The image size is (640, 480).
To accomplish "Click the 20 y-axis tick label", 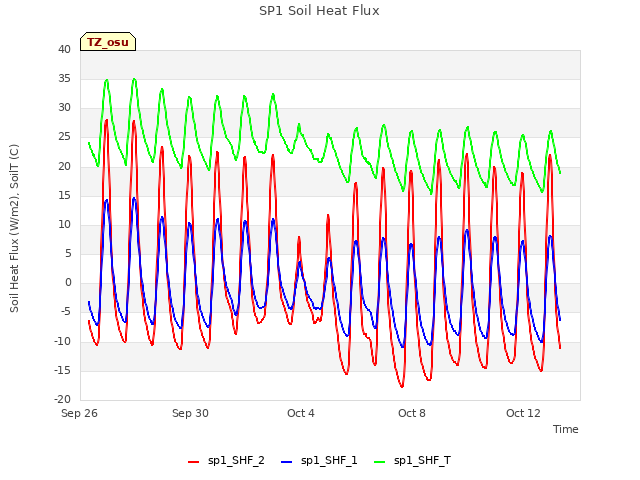I will pyautogui.click(x=64, y=167).
